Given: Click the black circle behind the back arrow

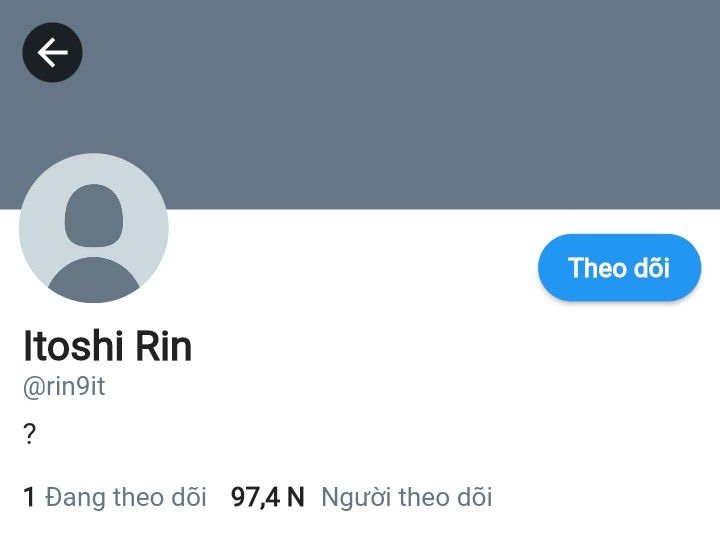Looking at the screenshot, I should 52,52.
